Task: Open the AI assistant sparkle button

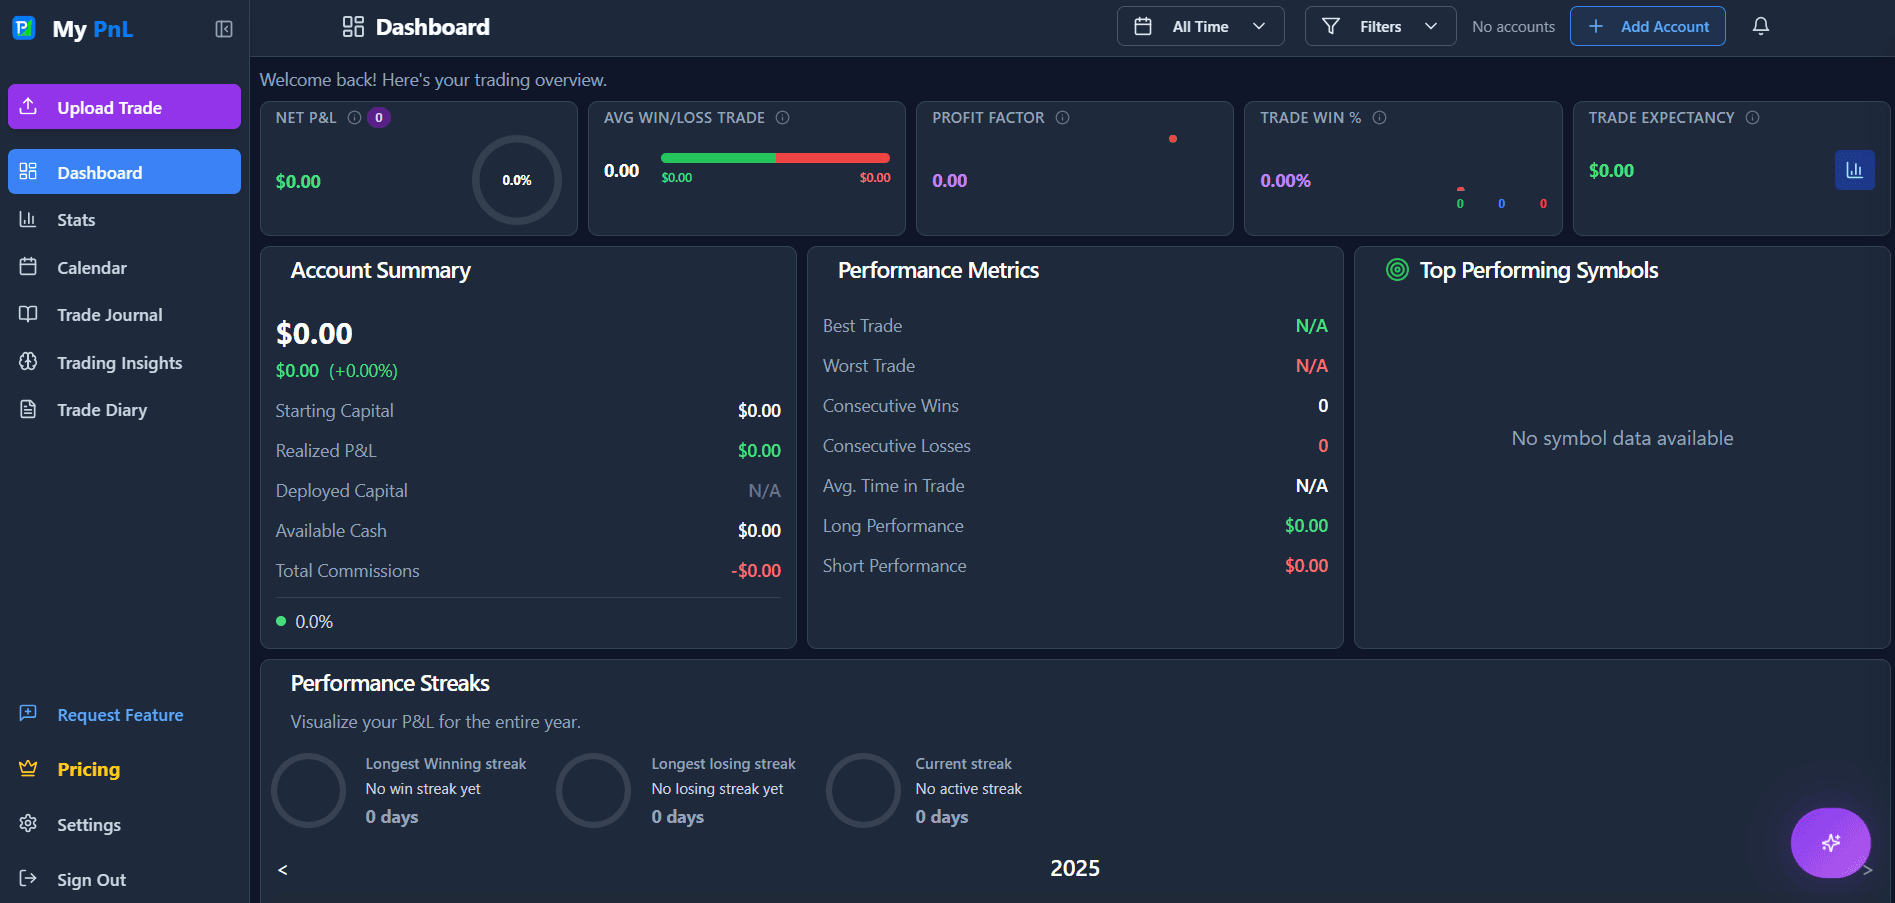Action: [1830, 843]
